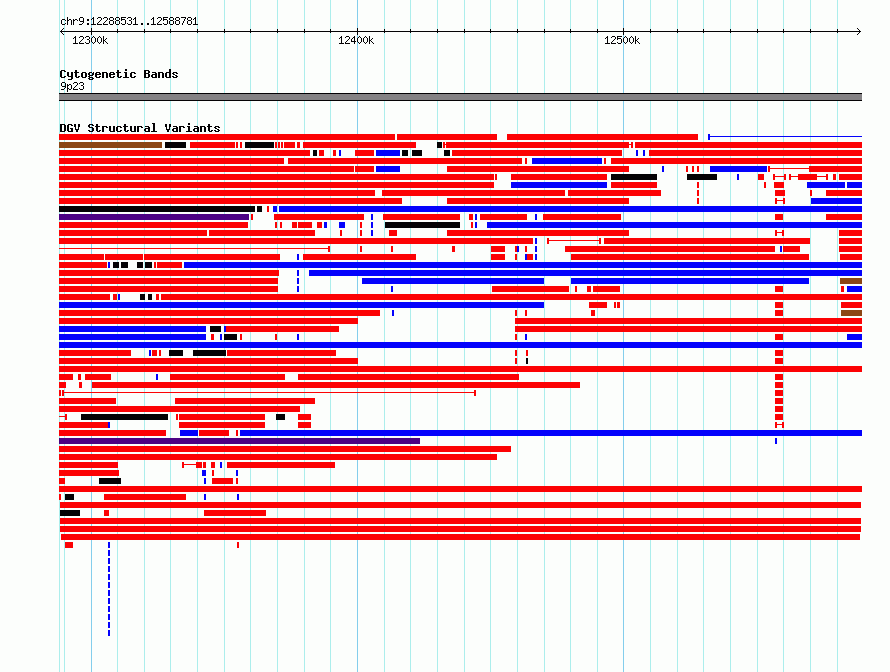
Task: Select the long brown variant bar at top left
Action: click(x=111, y=145)
